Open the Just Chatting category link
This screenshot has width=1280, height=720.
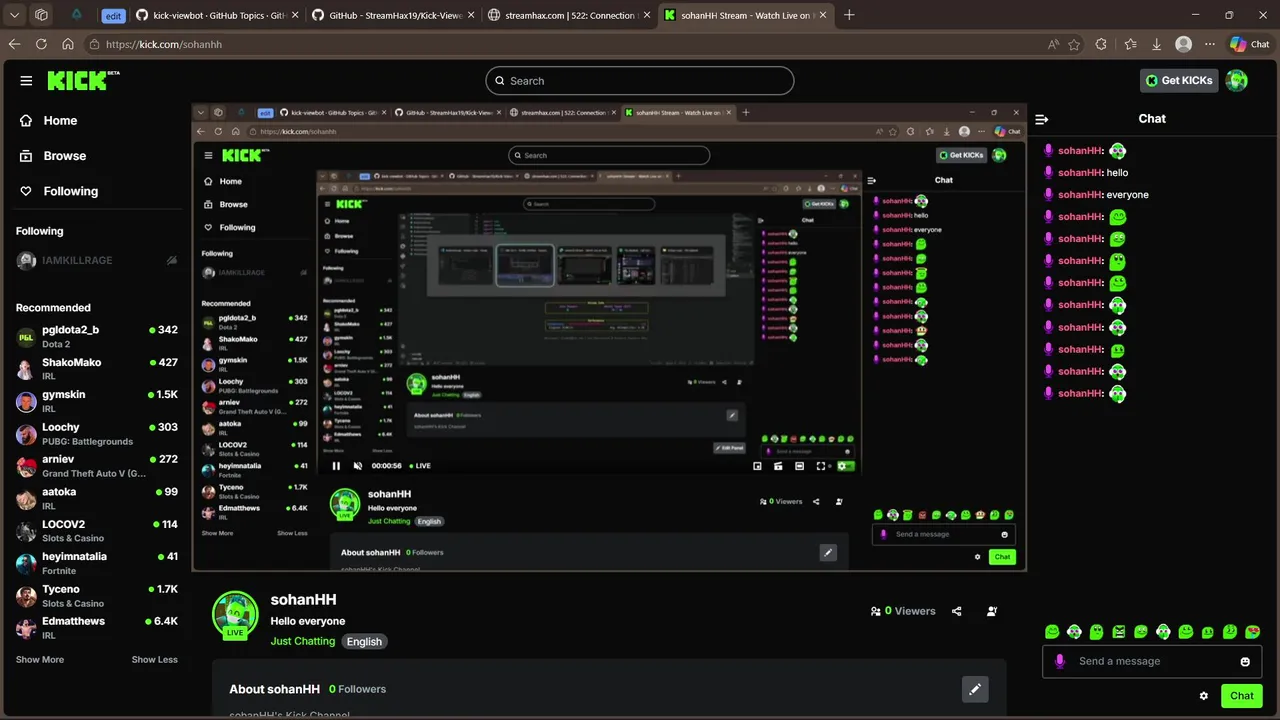[303, 641]
